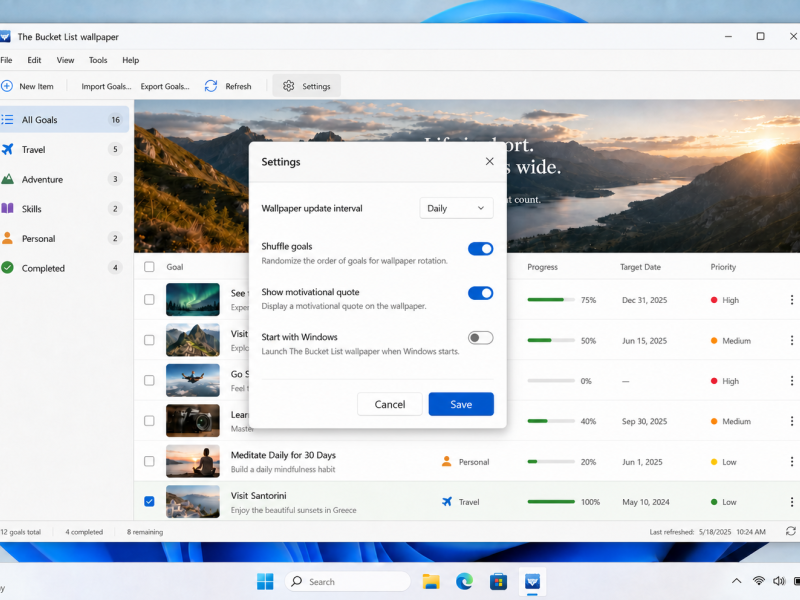800x600 pixels.
Task: Open more options for the 50% goal row
Action: point(791,340)
